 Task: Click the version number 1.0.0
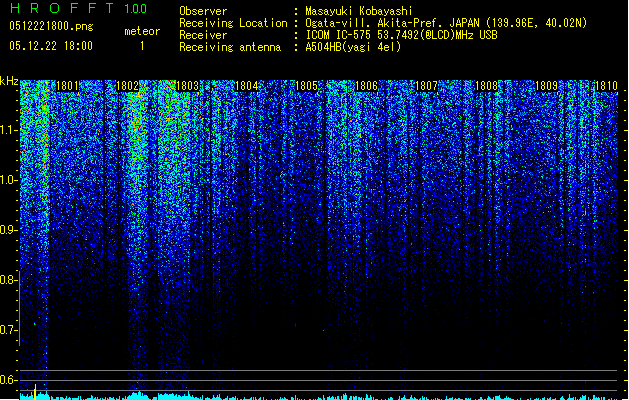click(x=135, y=8)
